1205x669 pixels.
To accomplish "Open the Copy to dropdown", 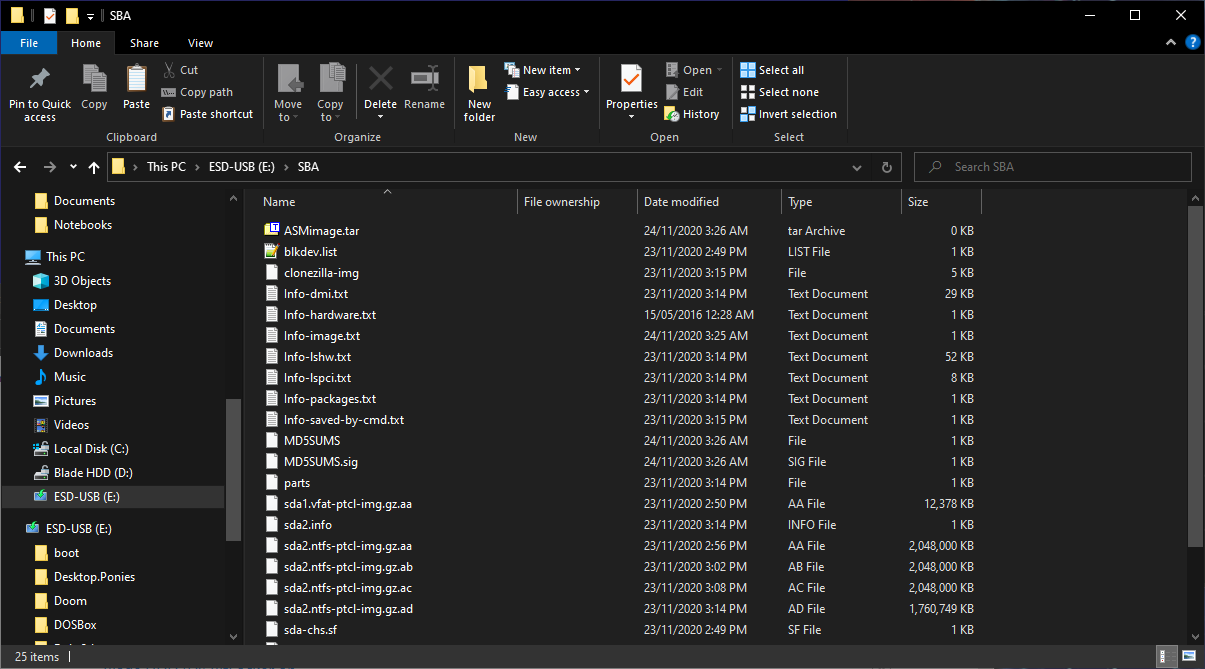I will (330, 93).
